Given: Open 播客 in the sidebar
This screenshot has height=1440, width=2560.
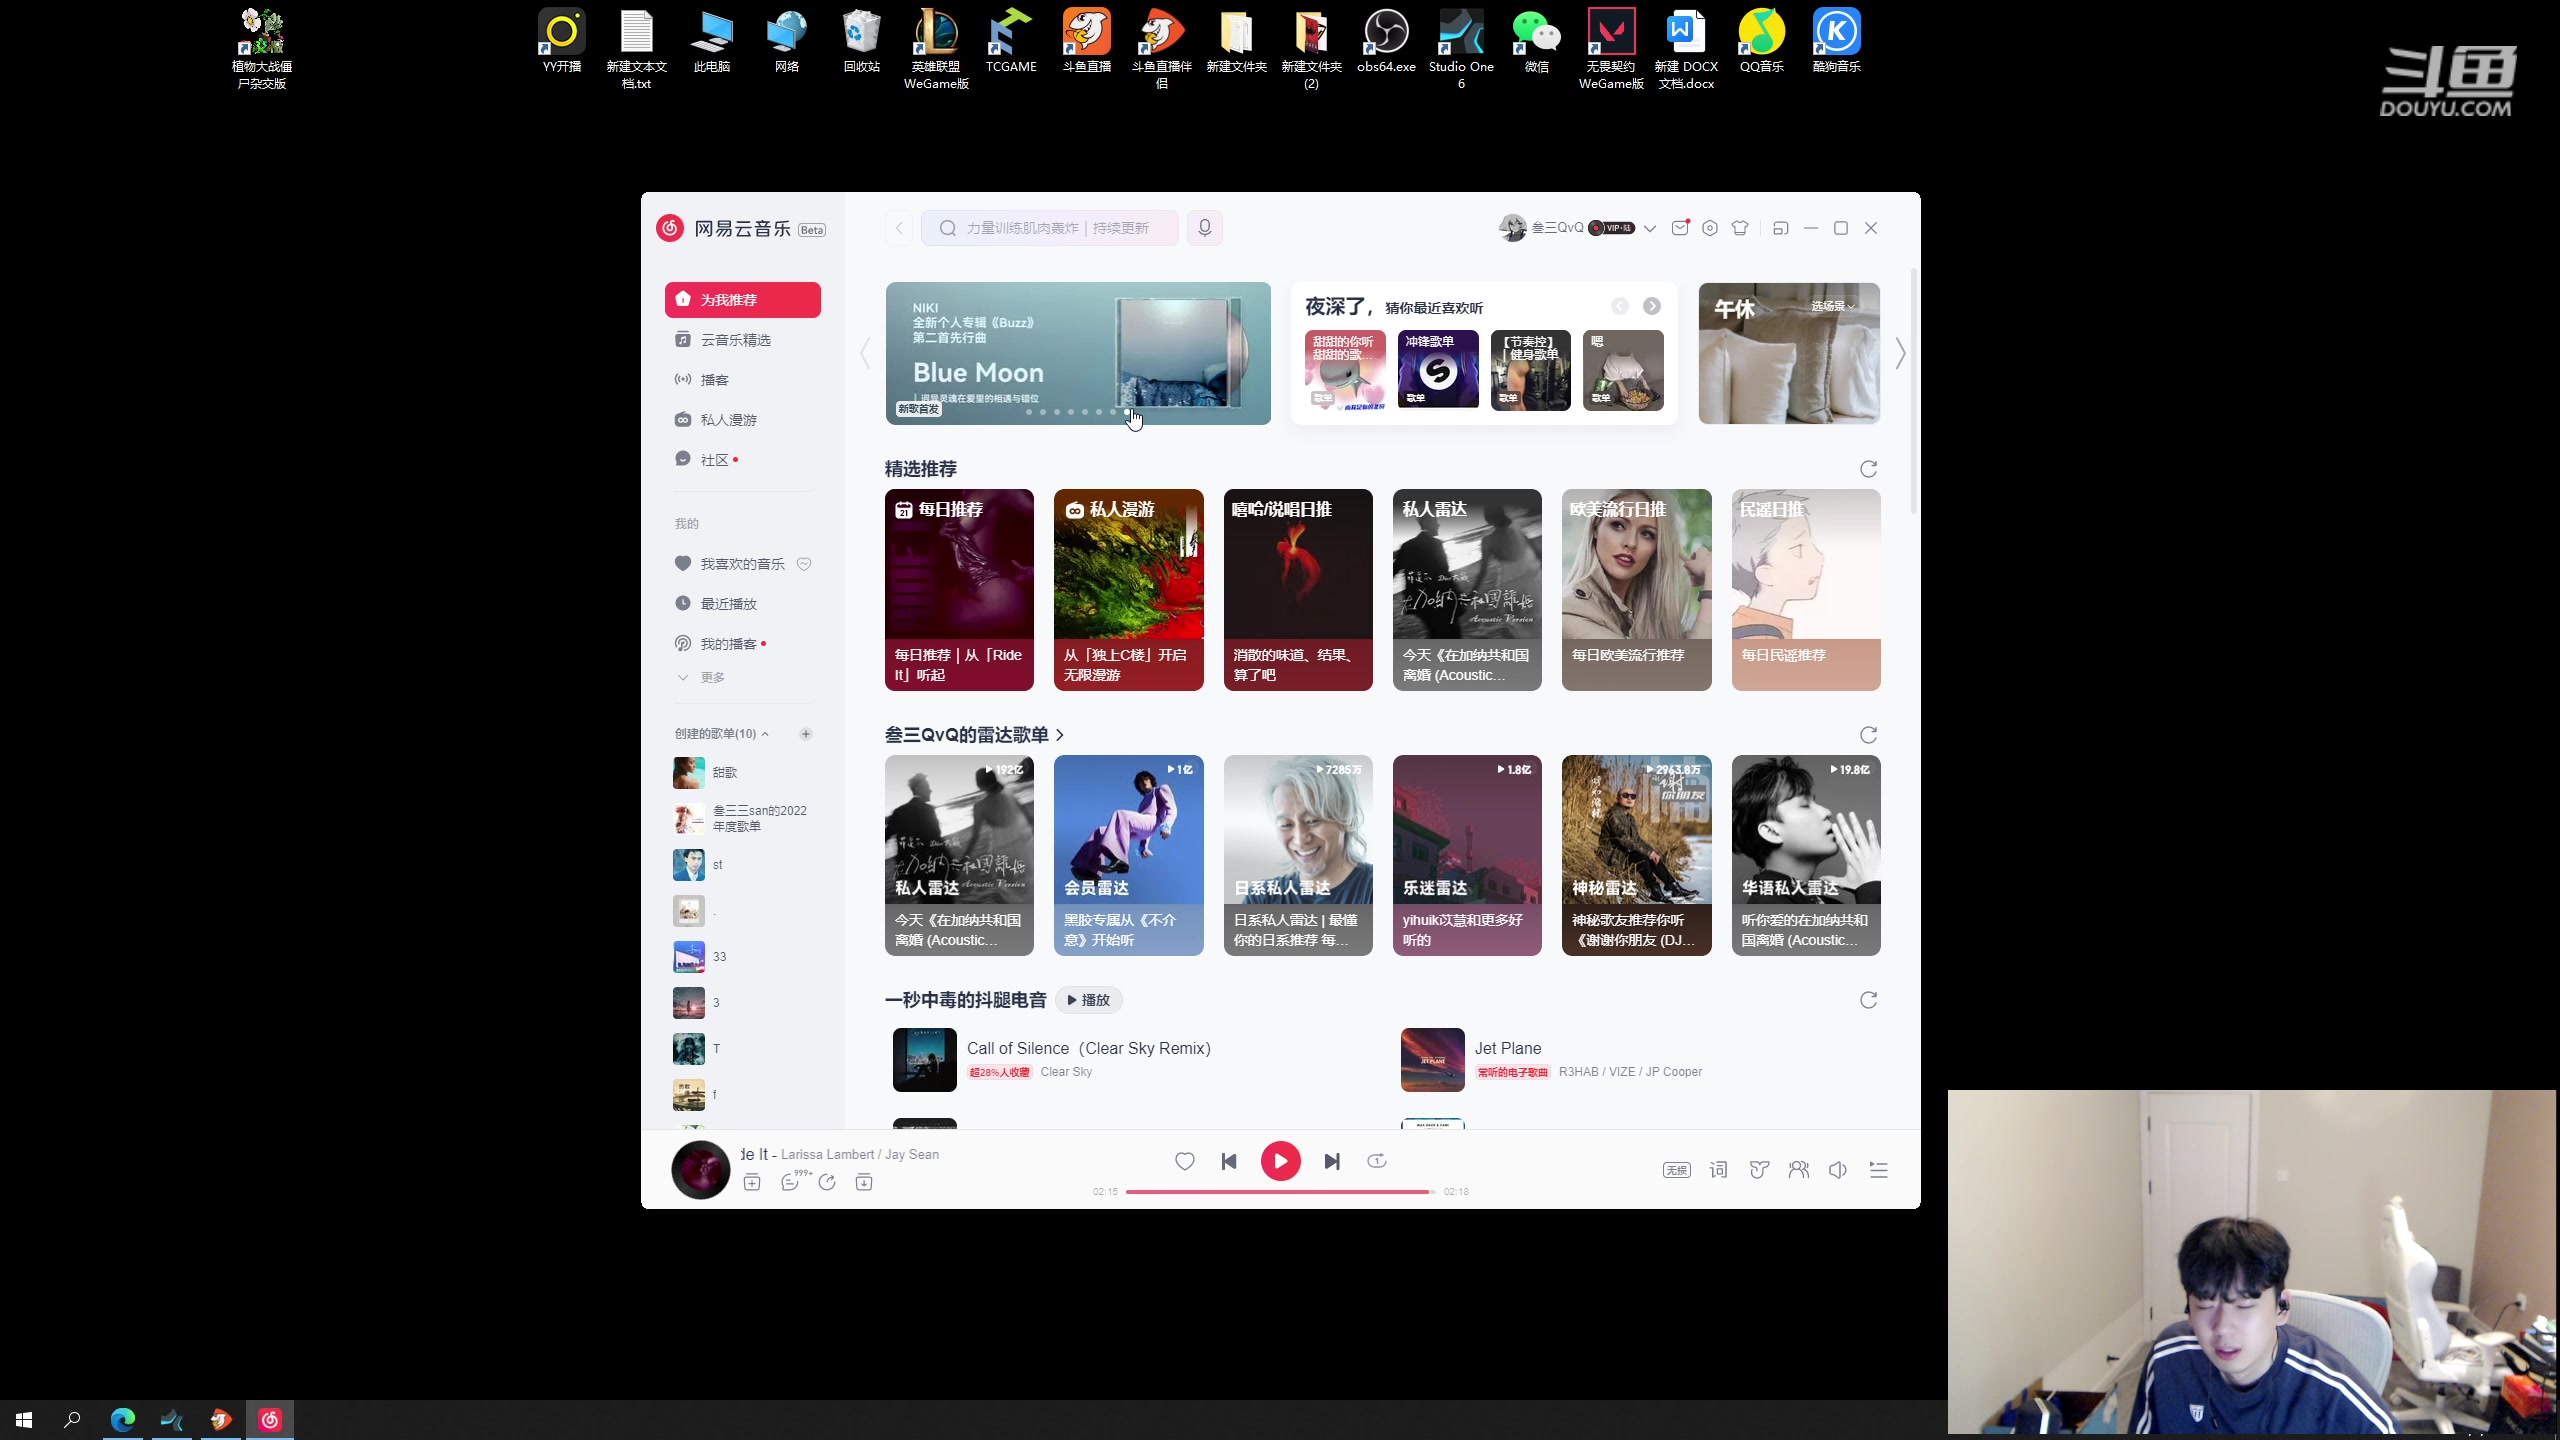Looking at the screenshot, I should click(743, 380).
